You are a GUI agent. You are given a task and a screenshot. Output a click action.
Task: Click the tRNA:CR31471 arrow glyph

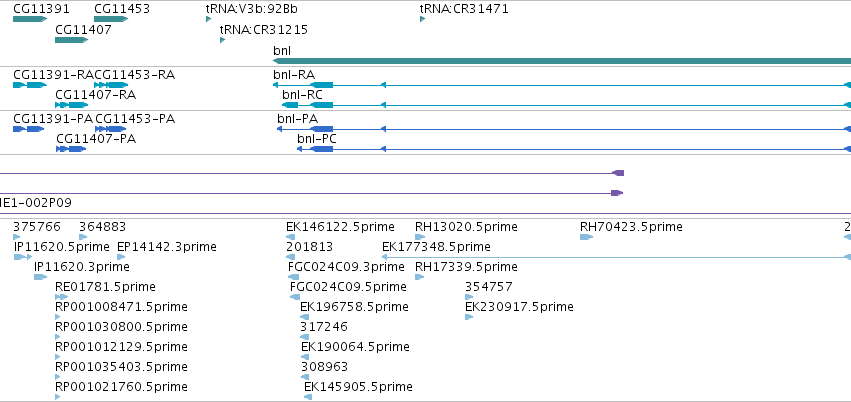coord(423,19)
